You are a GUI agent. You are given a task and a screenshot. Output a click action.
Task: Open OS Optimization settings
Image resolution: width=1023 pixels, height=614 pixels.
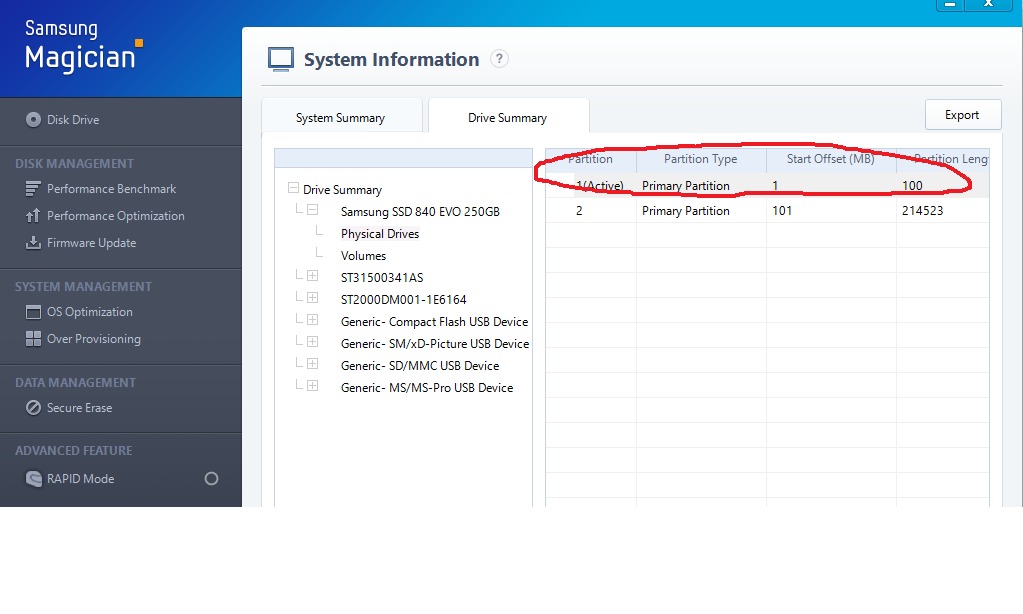point(89,312)
